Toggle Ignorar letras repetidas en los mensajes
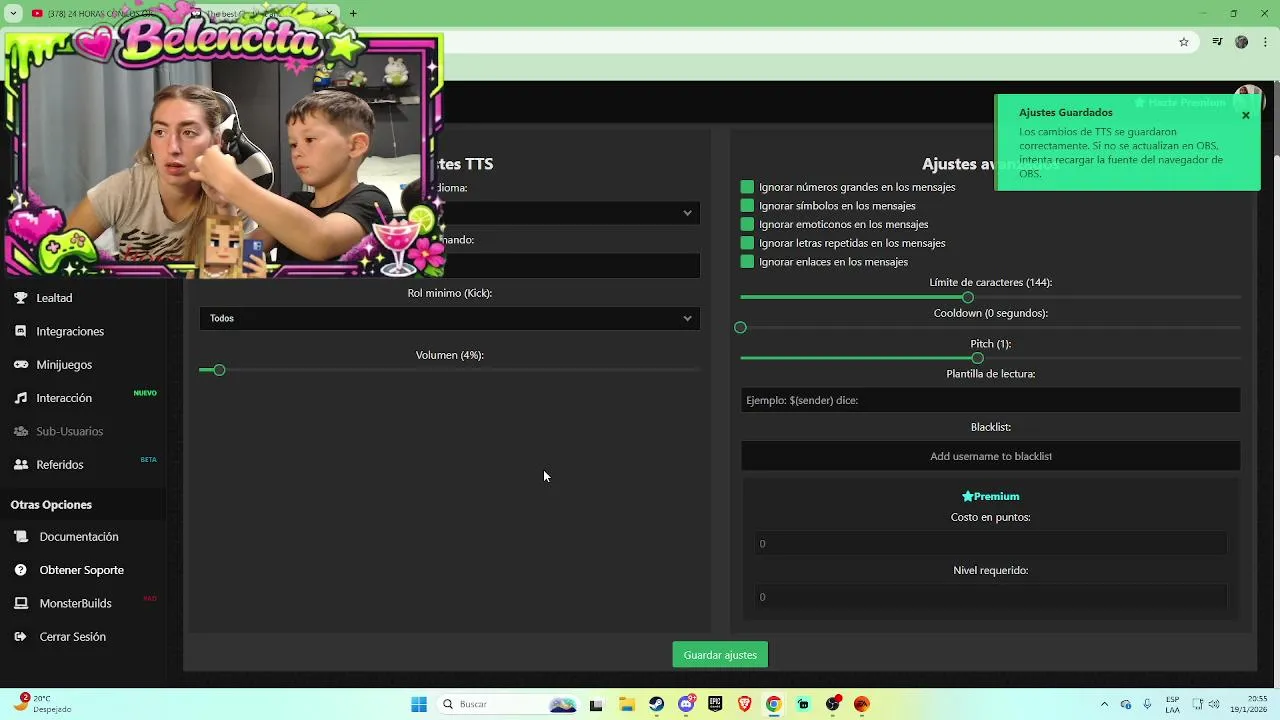The image size is (1280, 720). pos(747,243)
